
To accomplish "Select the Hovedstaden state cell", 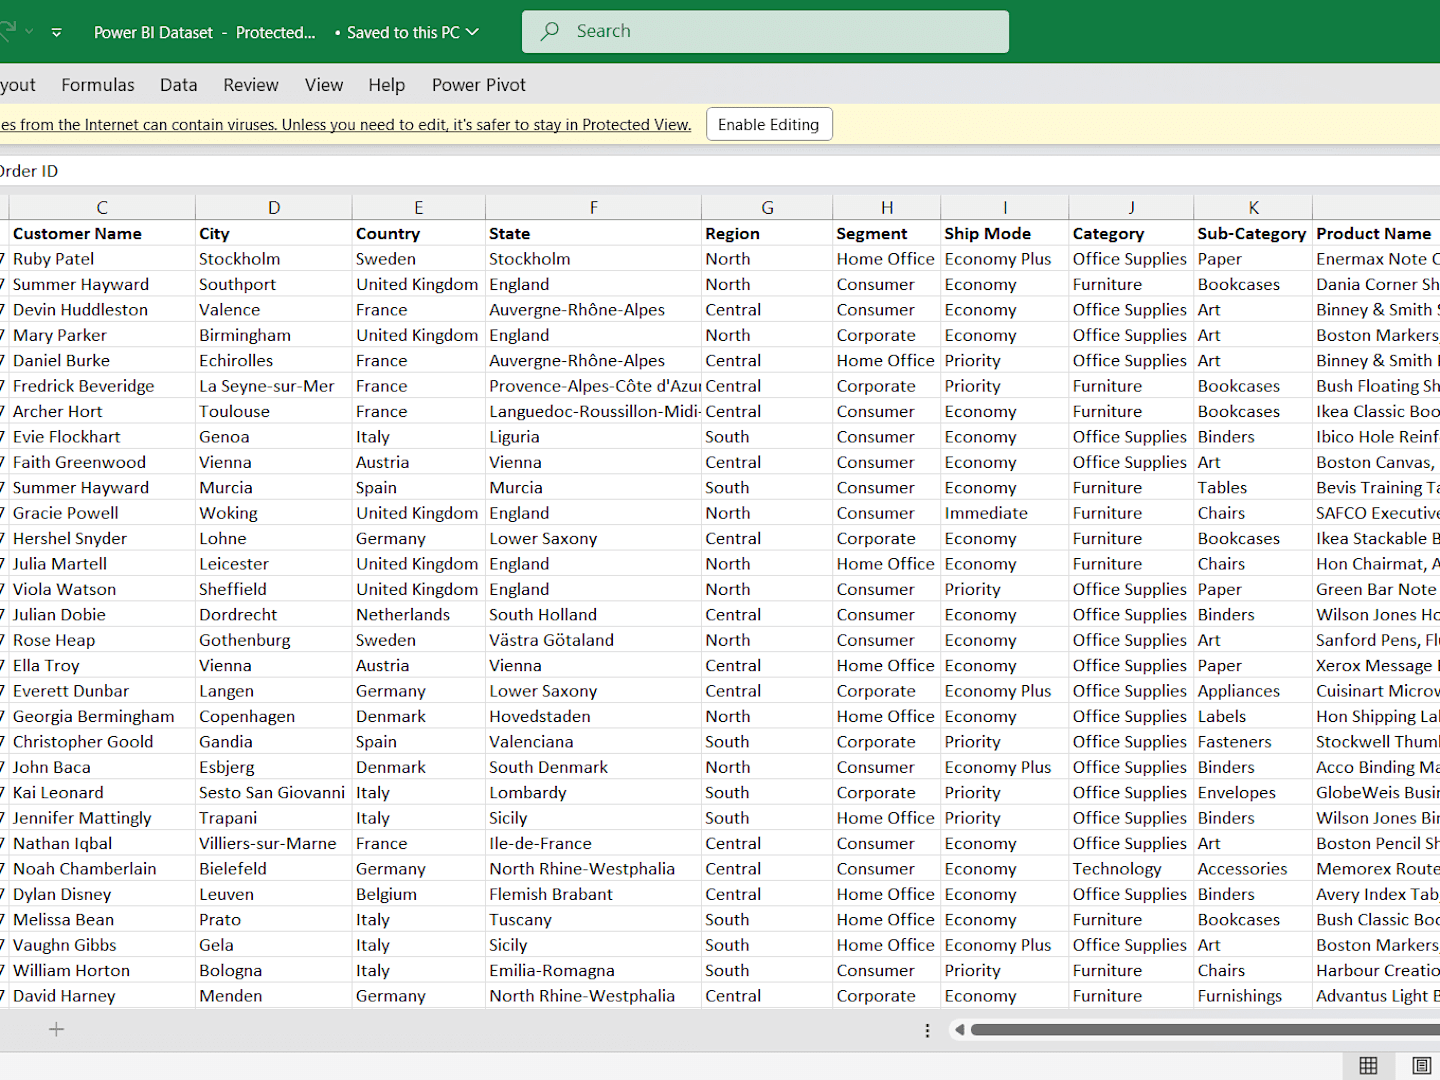I will pyautogui.click(x=594, y=716).
